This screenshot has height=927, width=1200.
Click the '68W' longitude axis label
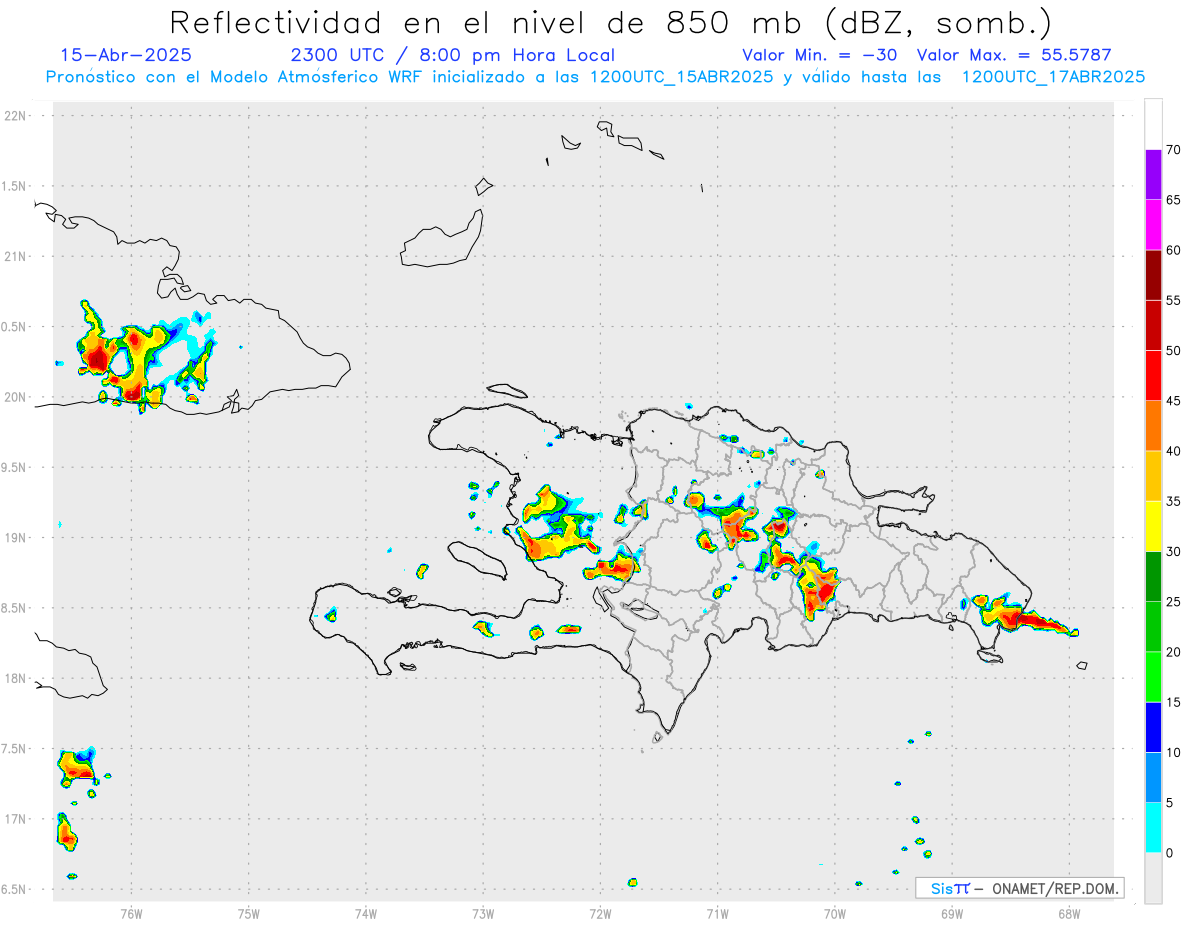1069,912
